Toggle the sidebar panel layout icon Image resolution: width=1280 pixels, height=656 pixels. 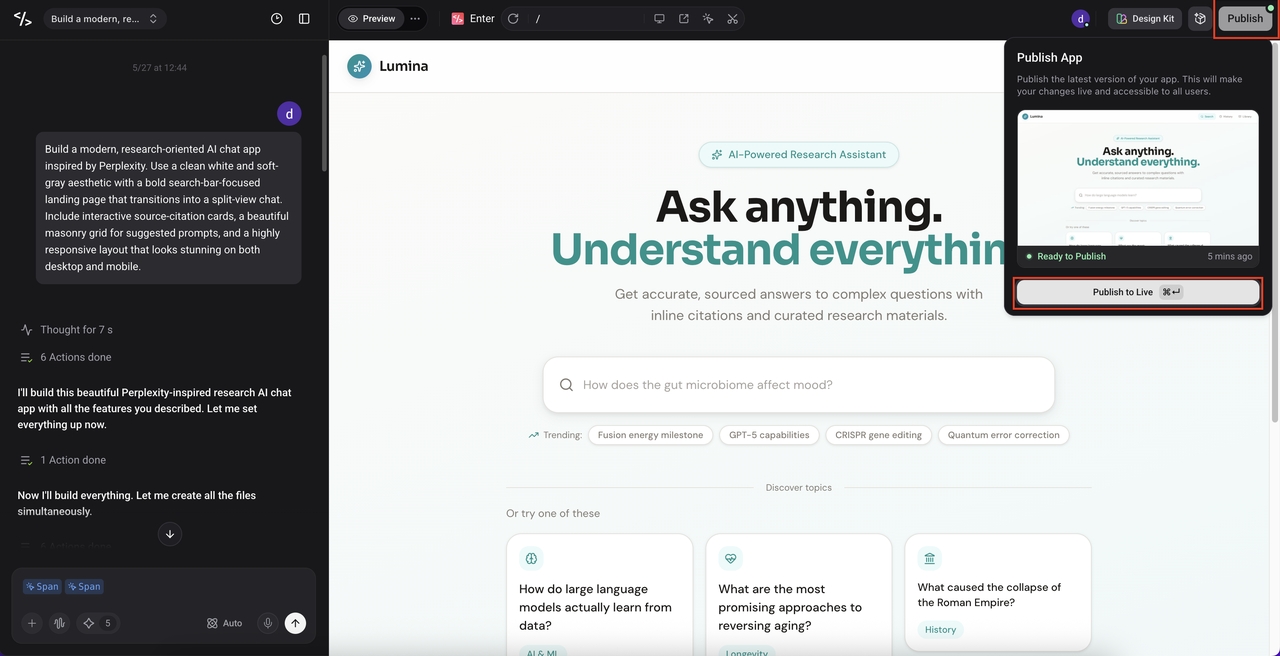click(x=304, y=19)
